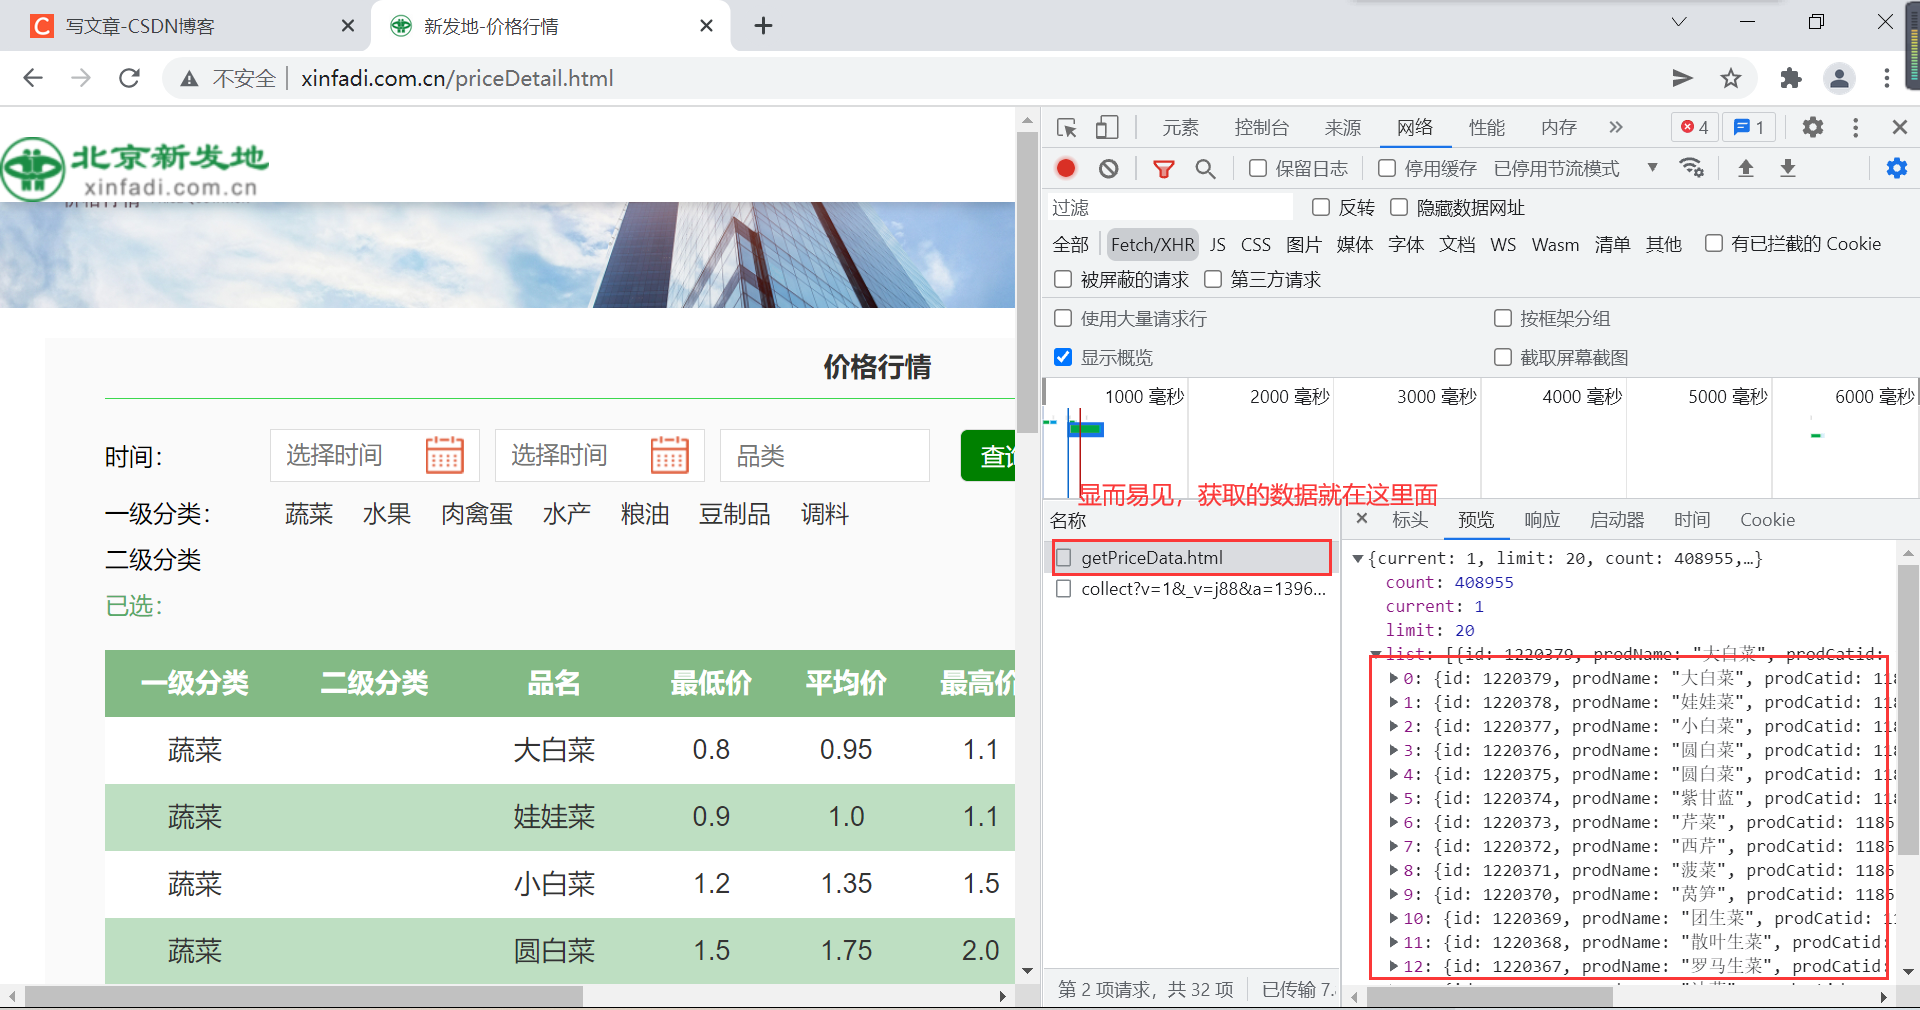Enable the 保留日志 checkbox
Image resolution: width=1920 pixels, height=1010 pixels.
1258,168
